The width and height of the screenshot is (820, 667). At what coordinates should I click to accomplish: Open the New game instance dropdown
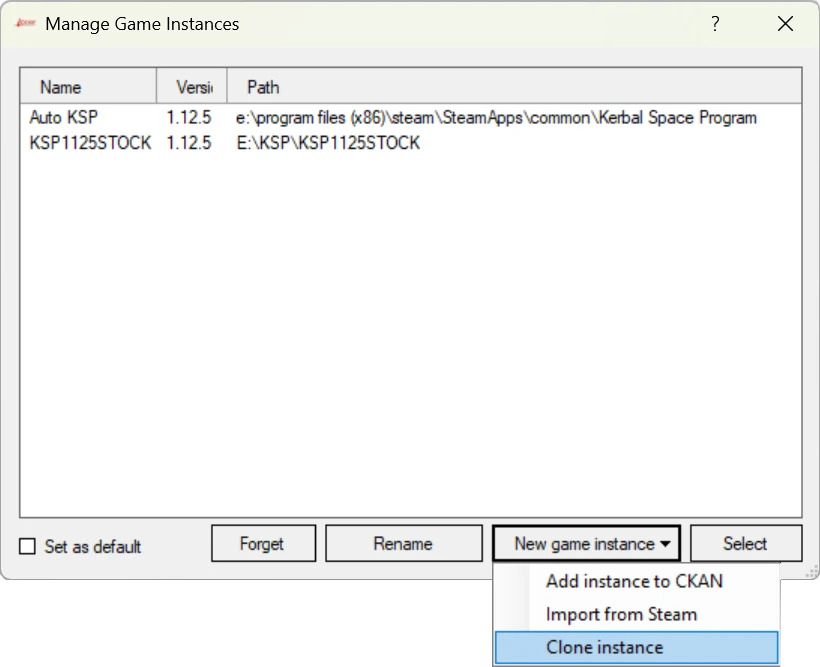pyautogui.click(x=586, y=544)
